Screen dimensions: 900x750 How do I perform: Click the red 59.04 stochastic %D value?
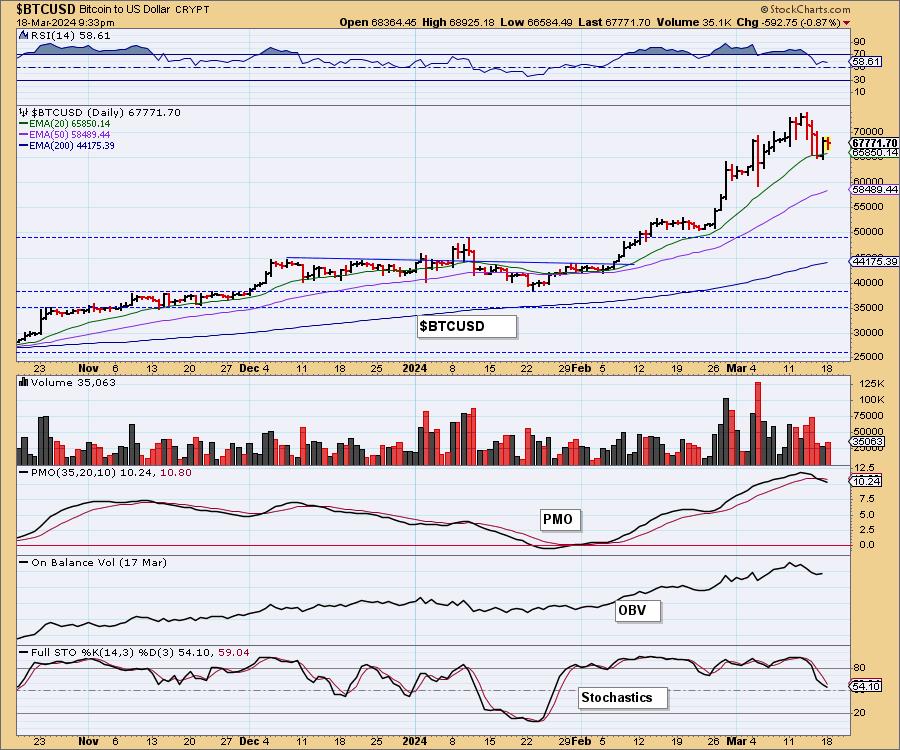point(234,652)
